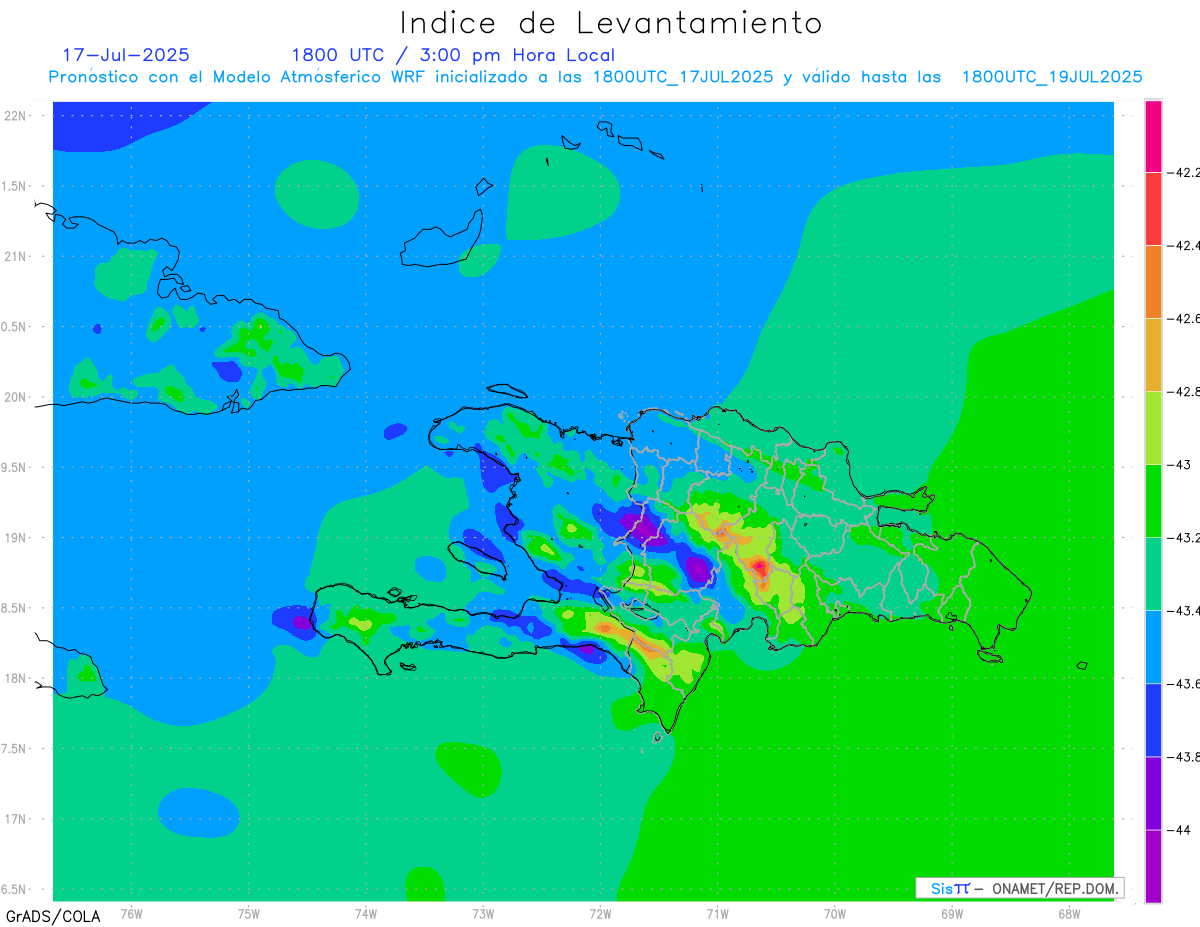1200x927 pixels.
Task: Click the "74W" longitude label
Action: (x=366, y=914)
